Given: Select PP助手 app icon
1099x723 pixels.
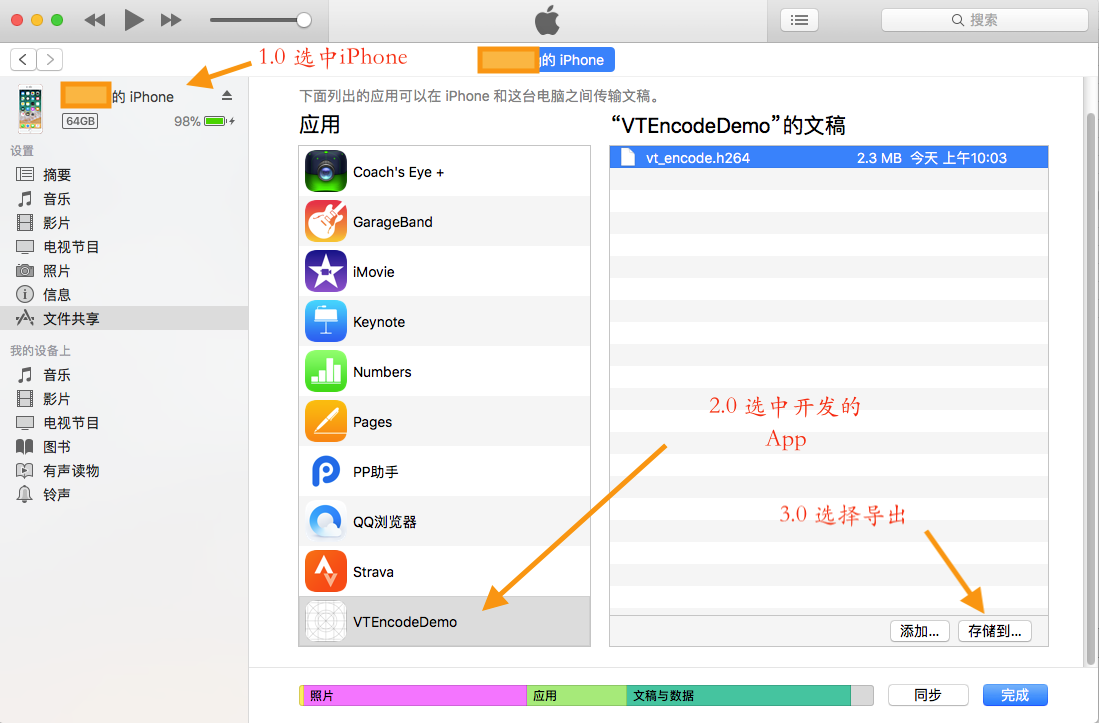Looking at the screenshot, I should 326,471.
